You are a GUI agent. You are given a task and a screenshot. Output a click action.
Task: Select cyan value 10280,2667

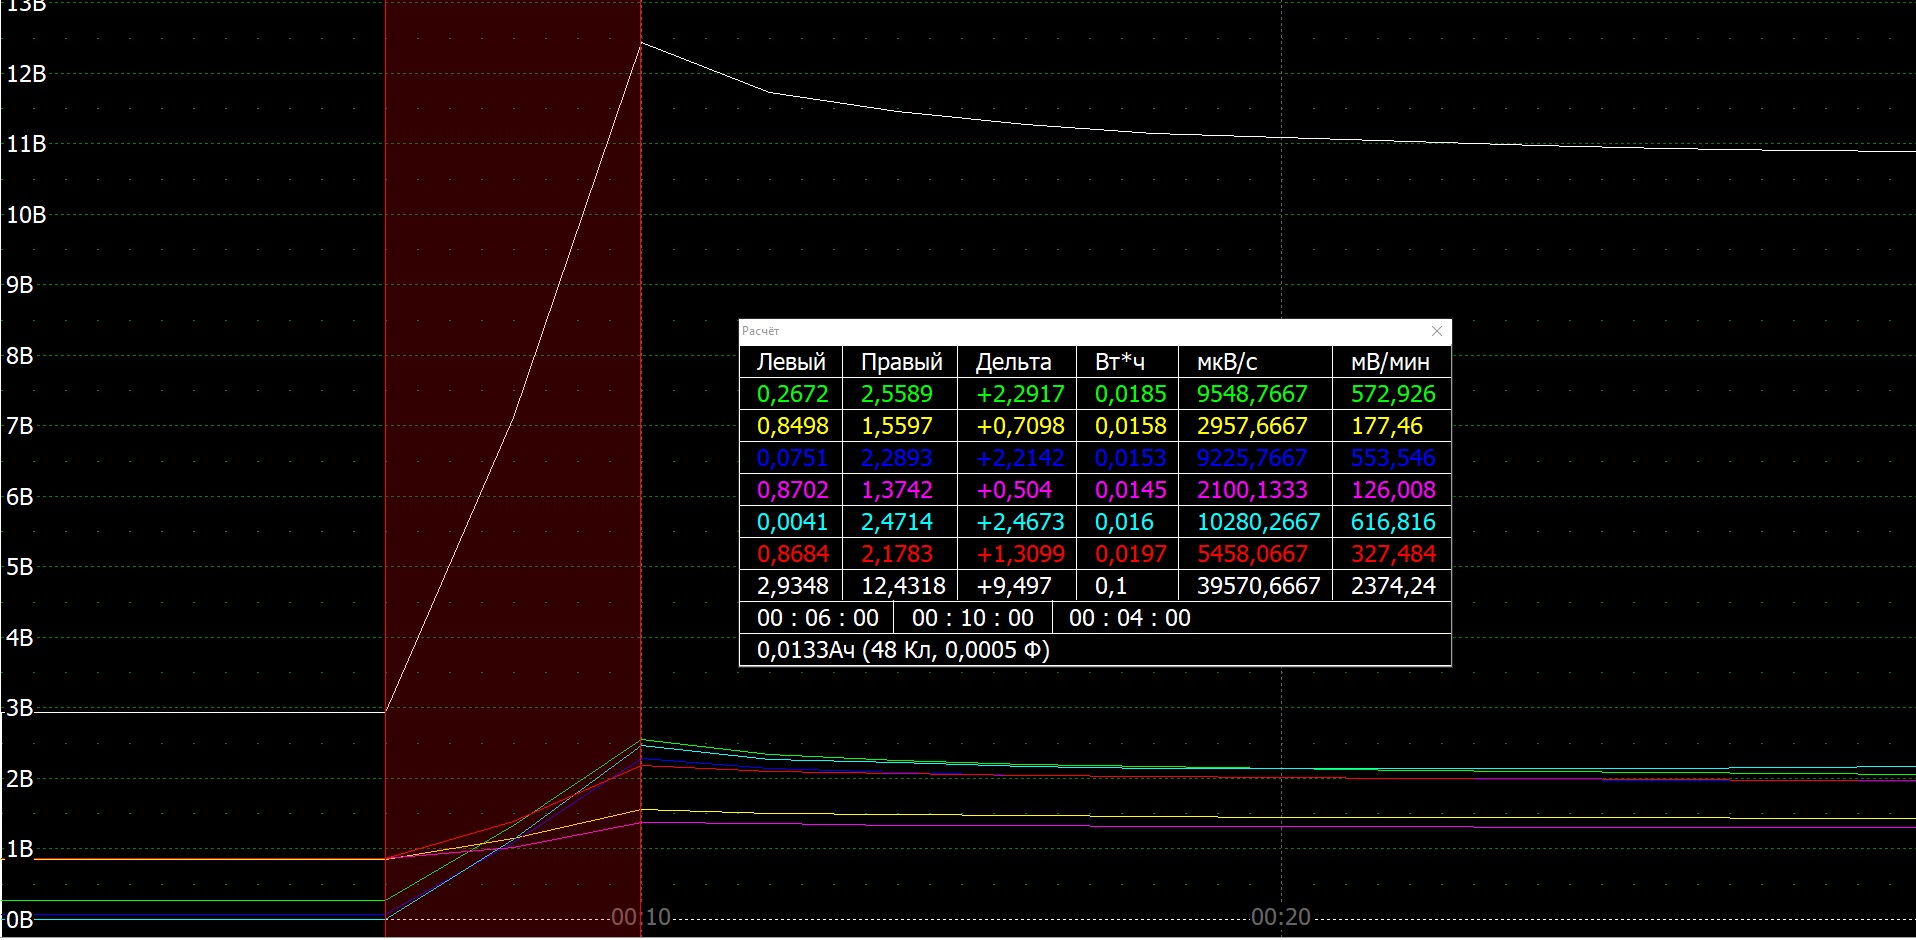[1258, 522]
